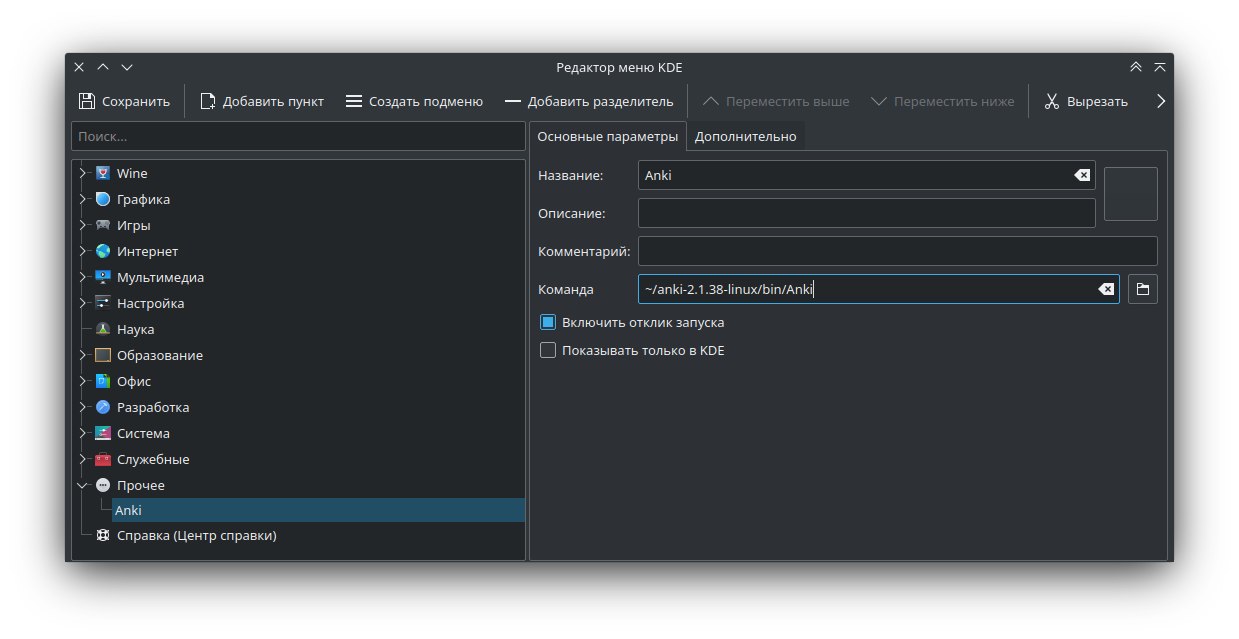Image resolution: width=1239 pixels, height=639 pixels.
Task: Focus the Поиск search field
Action: coord(298,136)
